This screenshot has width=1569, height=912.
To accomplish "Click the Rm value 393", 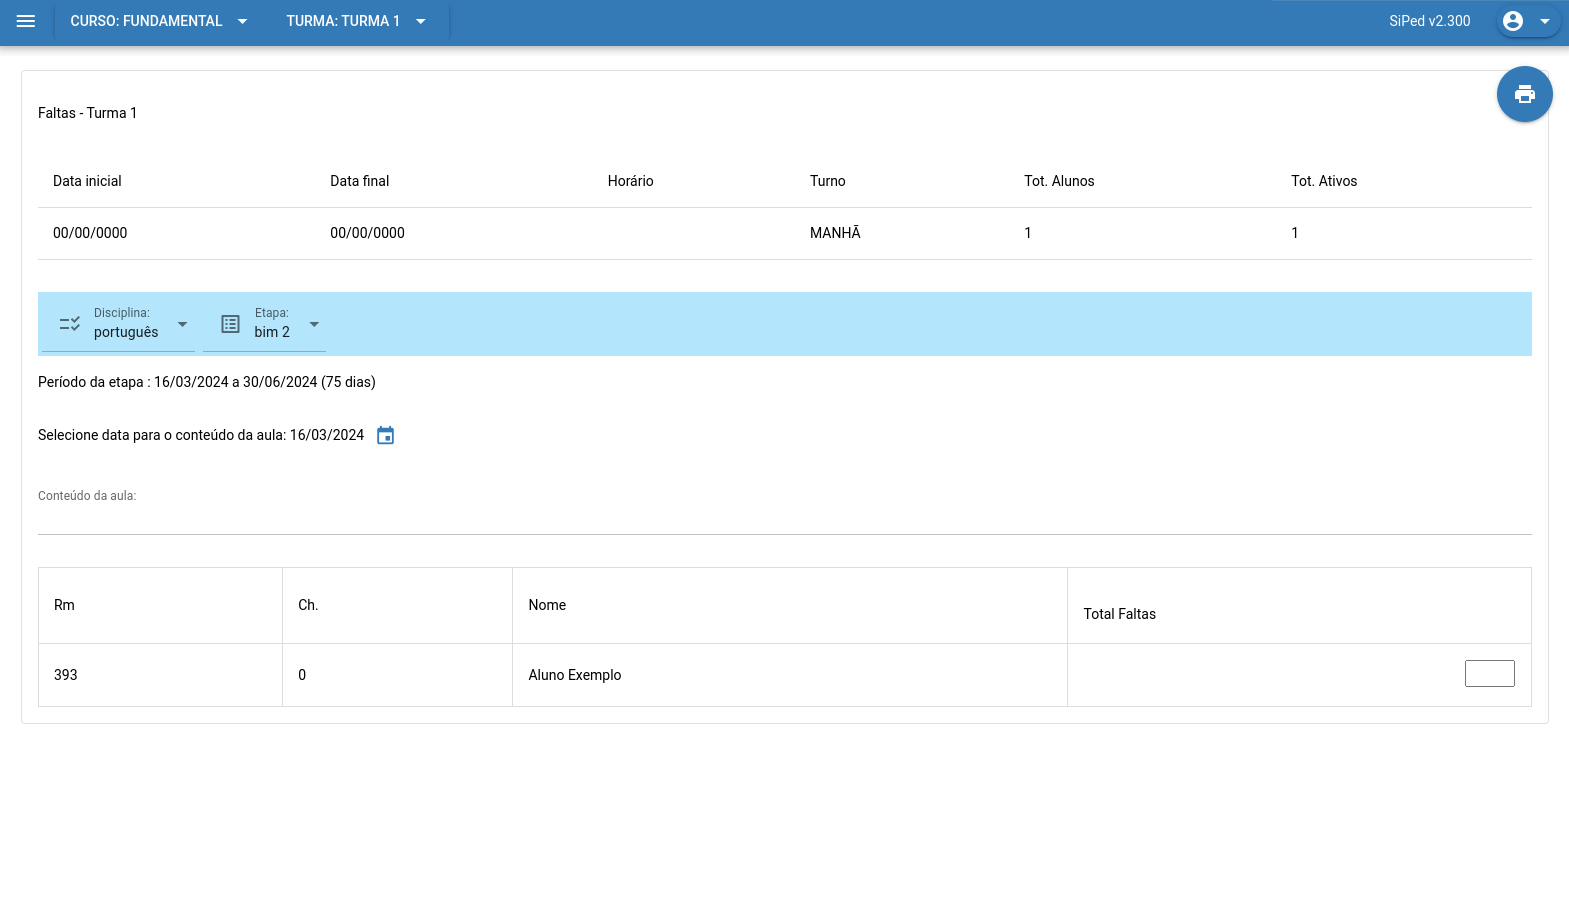I will (66, 675).
